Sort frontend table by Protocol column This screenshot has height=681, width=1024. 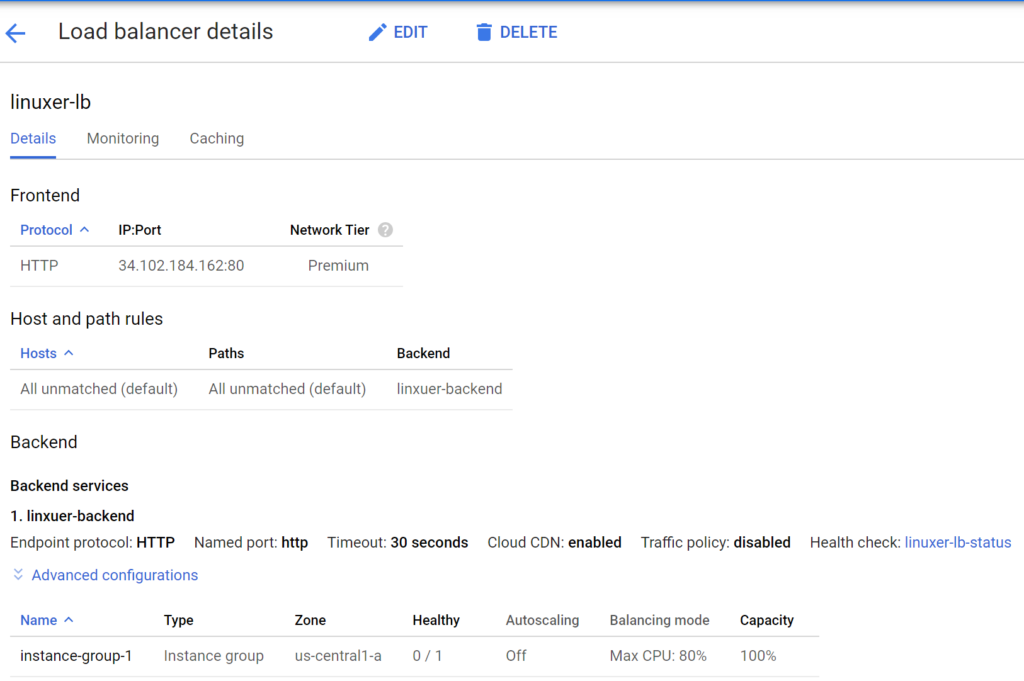(46, 230)
